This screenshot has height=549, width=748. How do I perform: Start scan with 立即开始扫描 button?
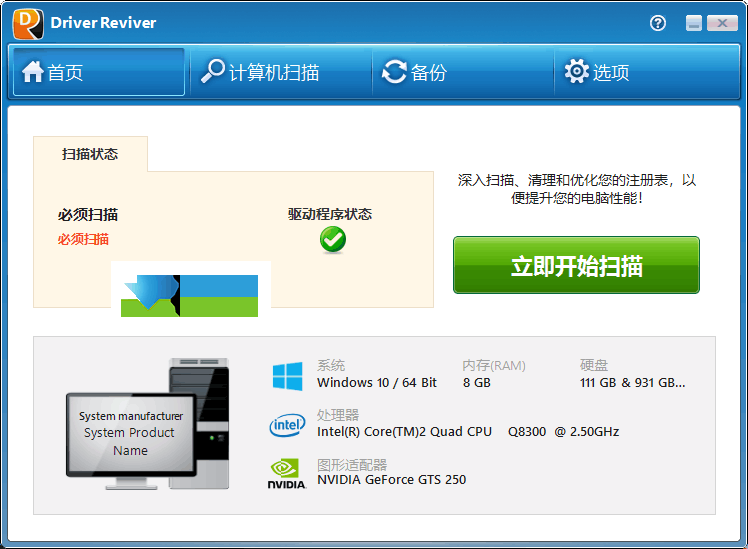click(x=576, y=265)
